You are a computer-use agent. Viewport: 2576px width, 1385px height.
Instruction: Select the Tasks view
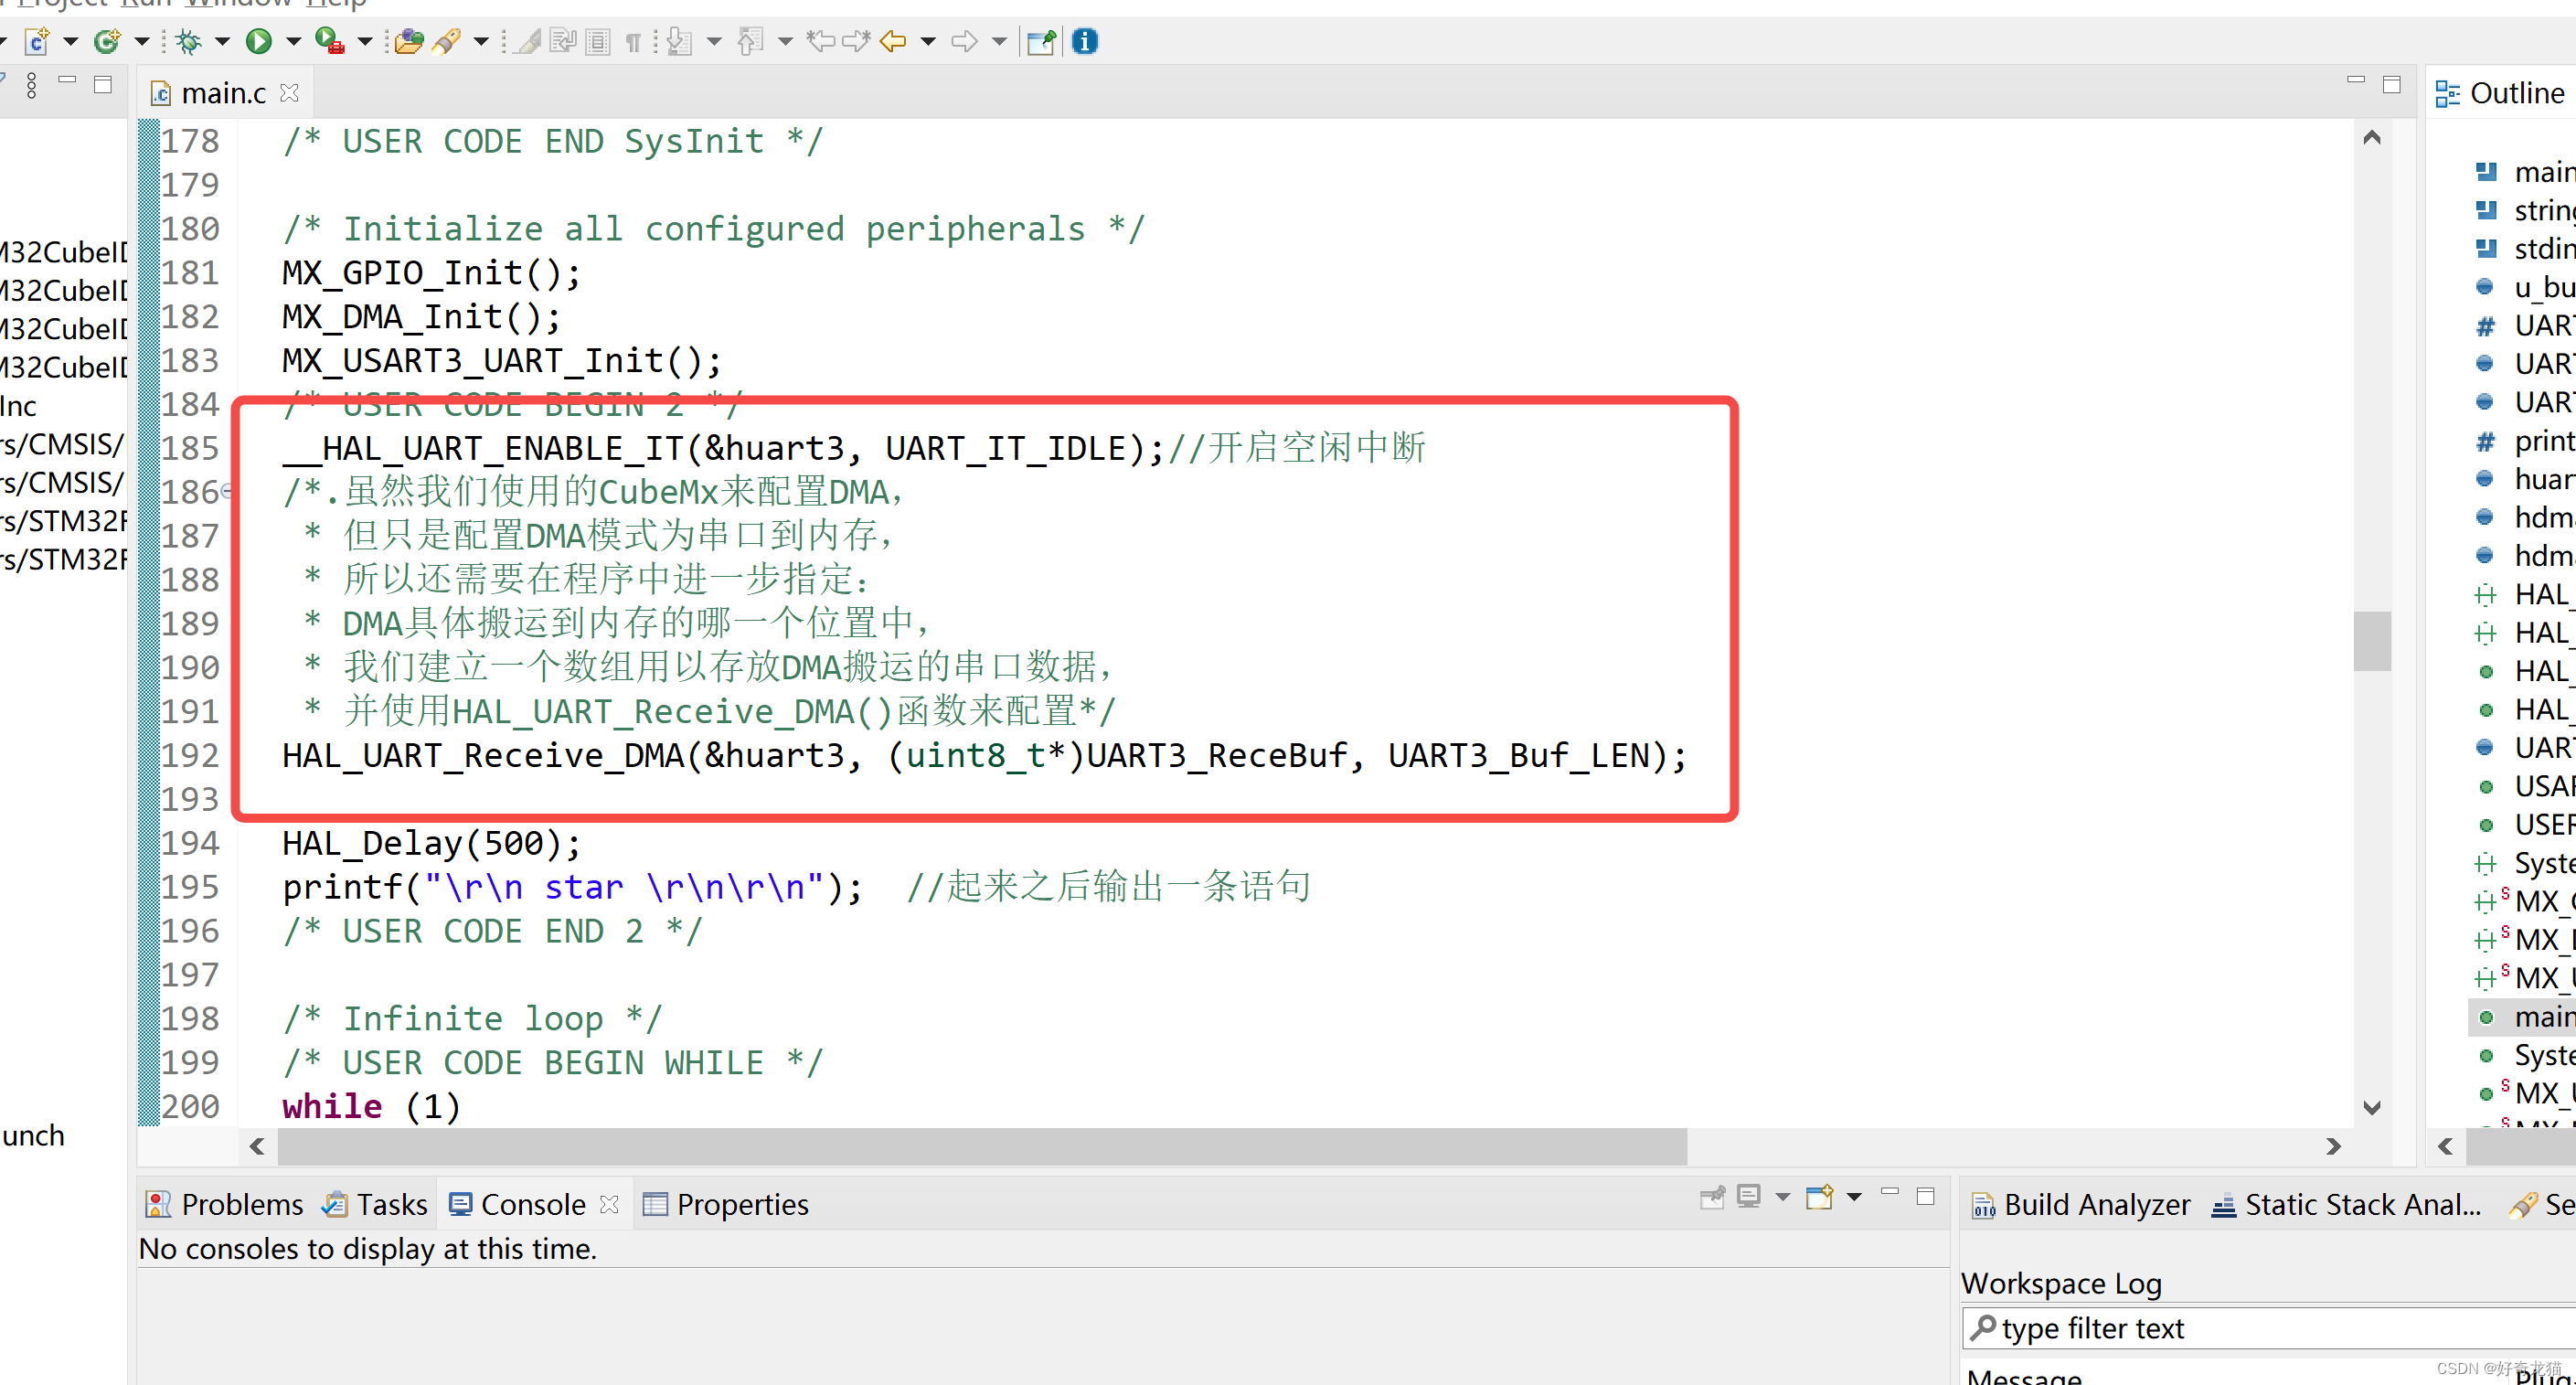coord(390,1204)
